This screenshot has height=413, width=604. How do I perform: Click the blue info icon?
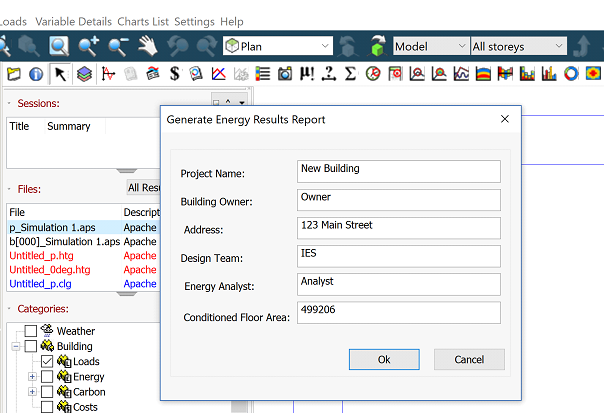36,73
